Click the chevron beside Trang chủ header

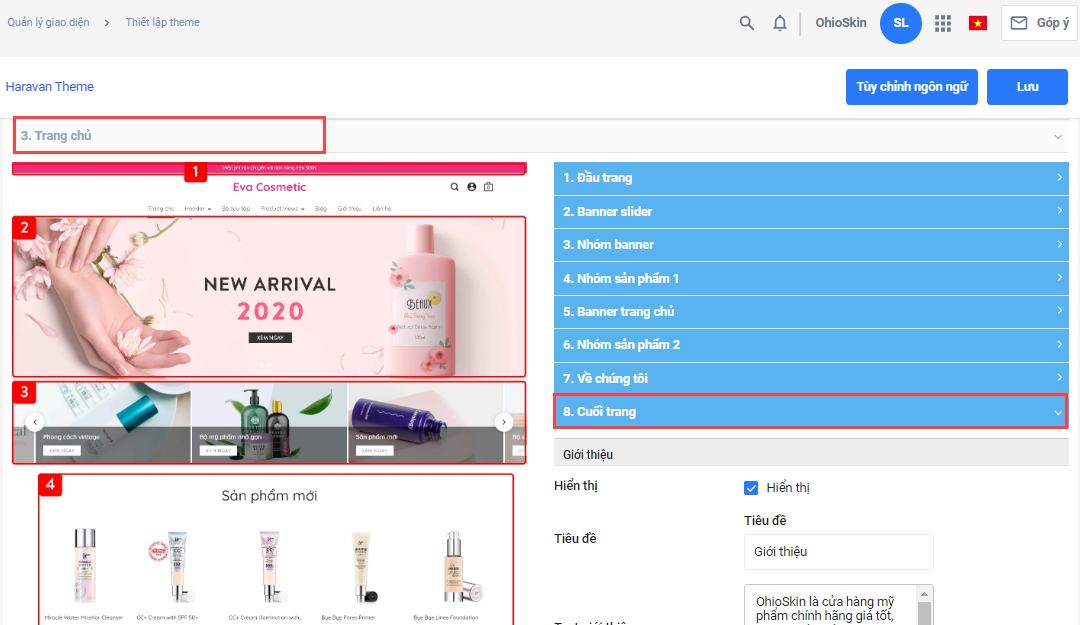[1058, 136]
